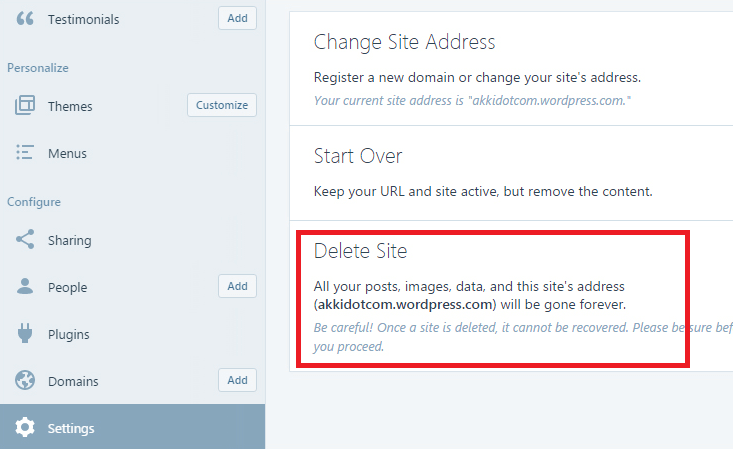Click the Themes layout icon
Image resolution: width=733 pixels, height=449 pixels.
25,105
